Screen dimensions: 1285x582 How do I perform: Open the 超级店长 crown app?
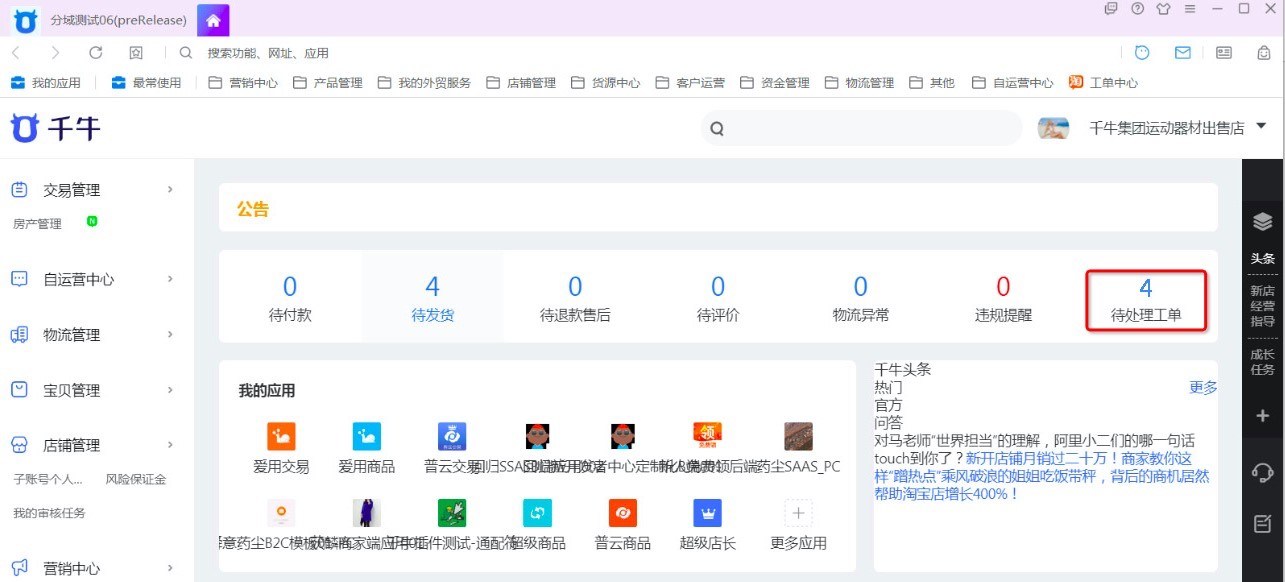coord(708,513)
